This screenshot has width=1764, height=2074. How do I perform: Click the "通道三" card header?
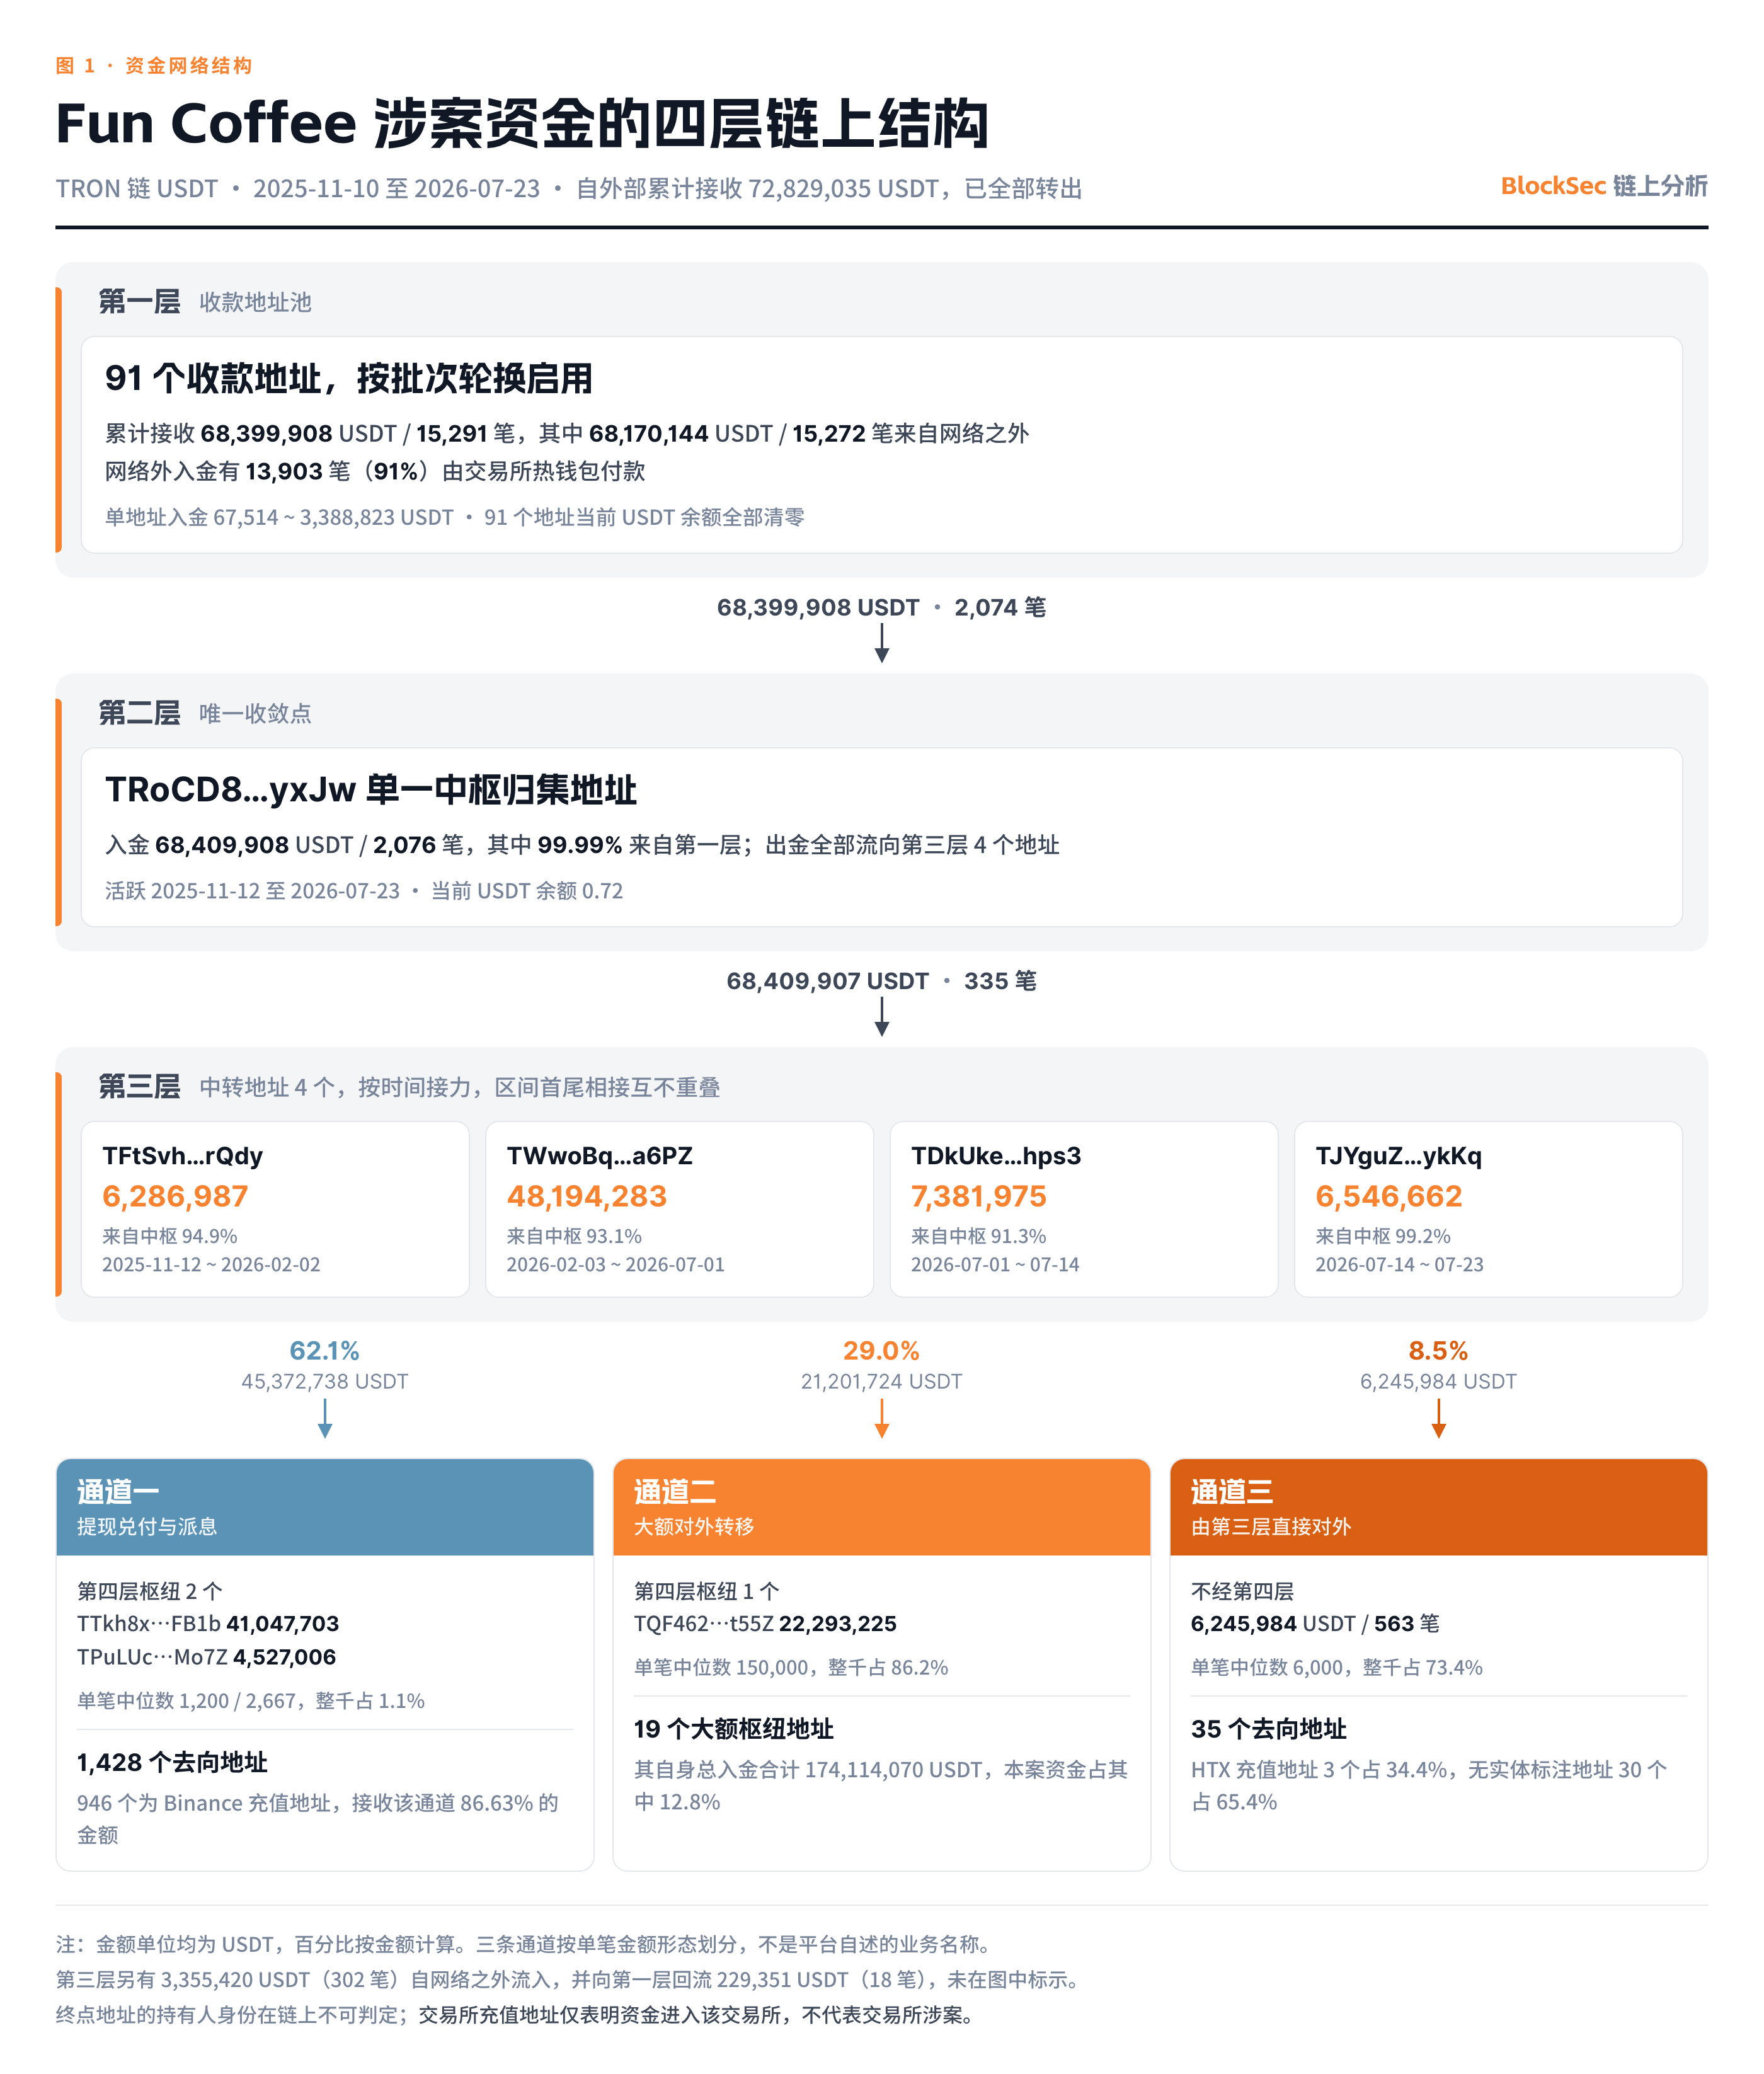tap(1439, 1506)
